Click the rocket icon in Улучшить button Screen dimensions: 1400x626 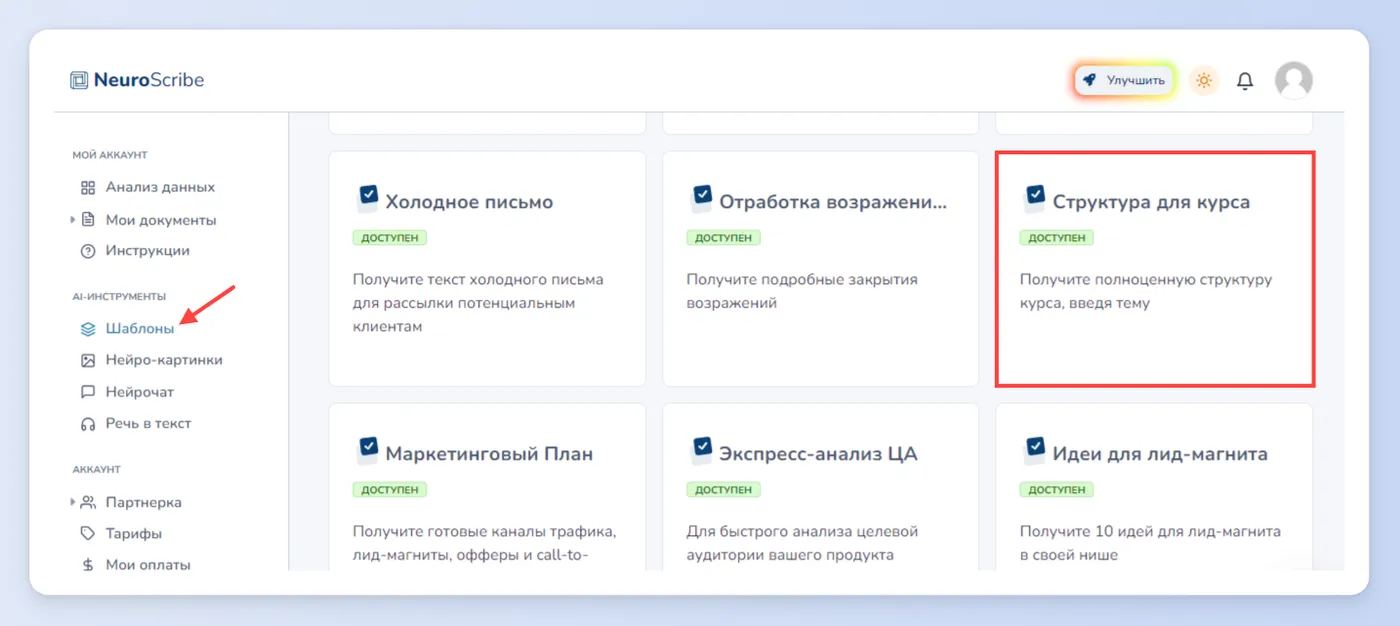(x=1090, y=80)
